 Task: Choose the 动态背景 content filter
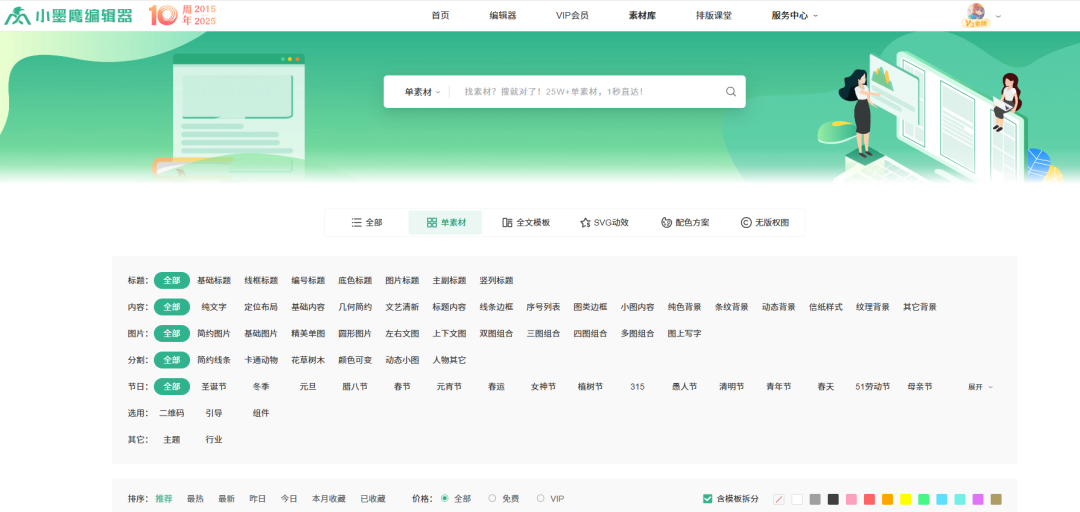click(778, 307)
